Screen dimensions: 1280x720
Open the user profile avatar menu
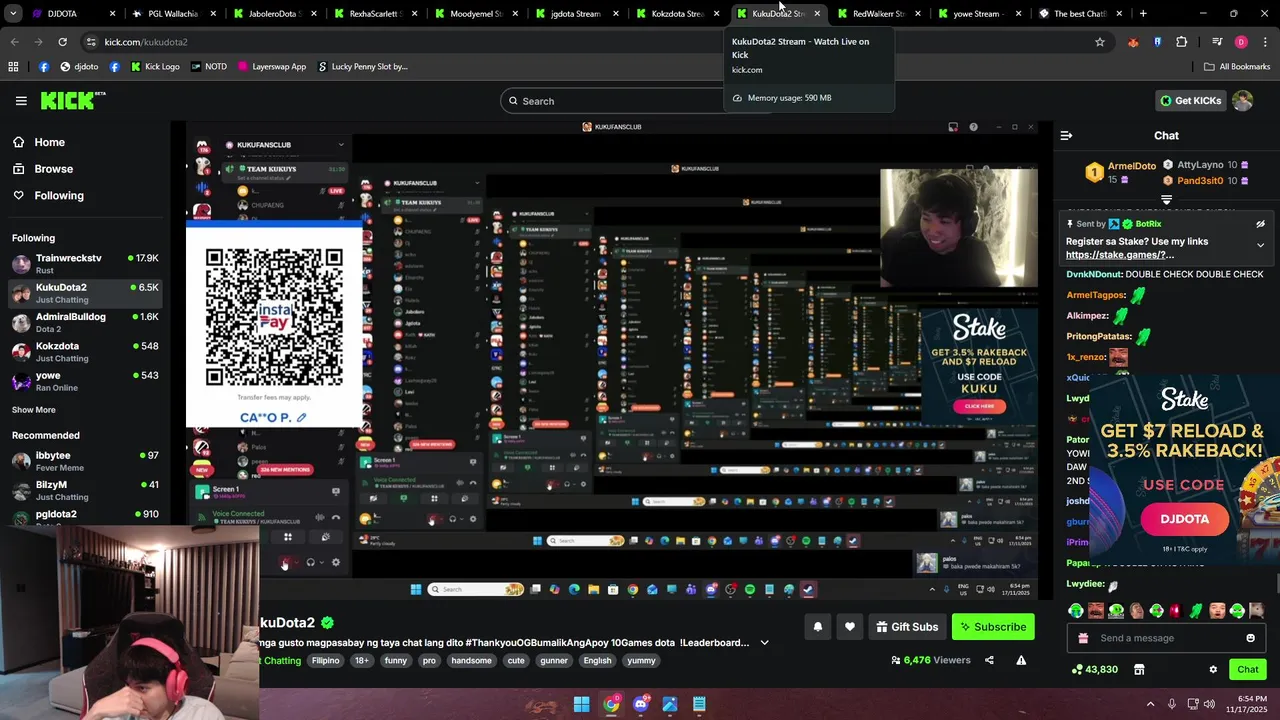click(1242, 100)
